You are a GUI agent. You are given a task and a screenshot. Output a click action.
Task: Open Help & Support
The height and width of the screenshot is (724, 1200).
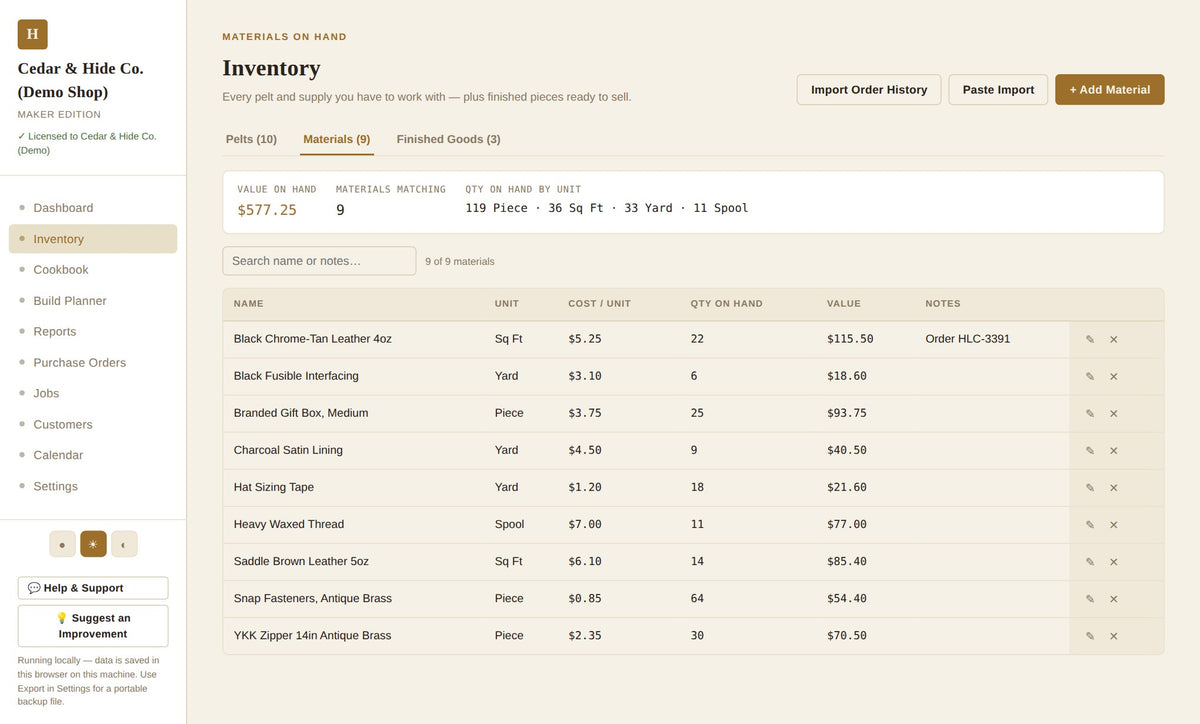pos(93,588)
